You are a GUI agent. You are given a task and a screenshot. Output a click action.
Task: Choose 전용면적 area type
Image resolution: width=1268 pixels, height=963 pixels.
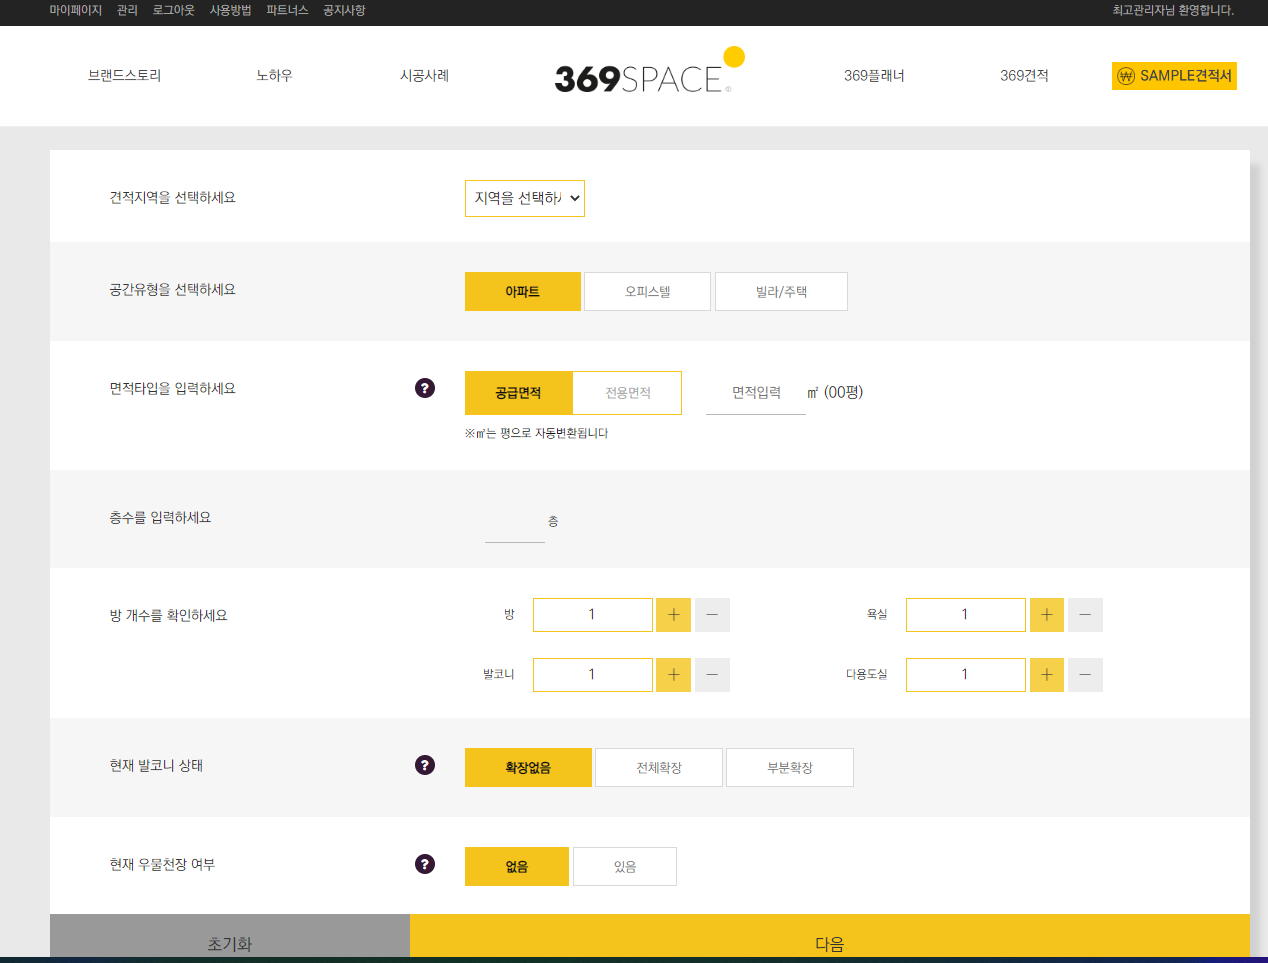tap(627, 393)
